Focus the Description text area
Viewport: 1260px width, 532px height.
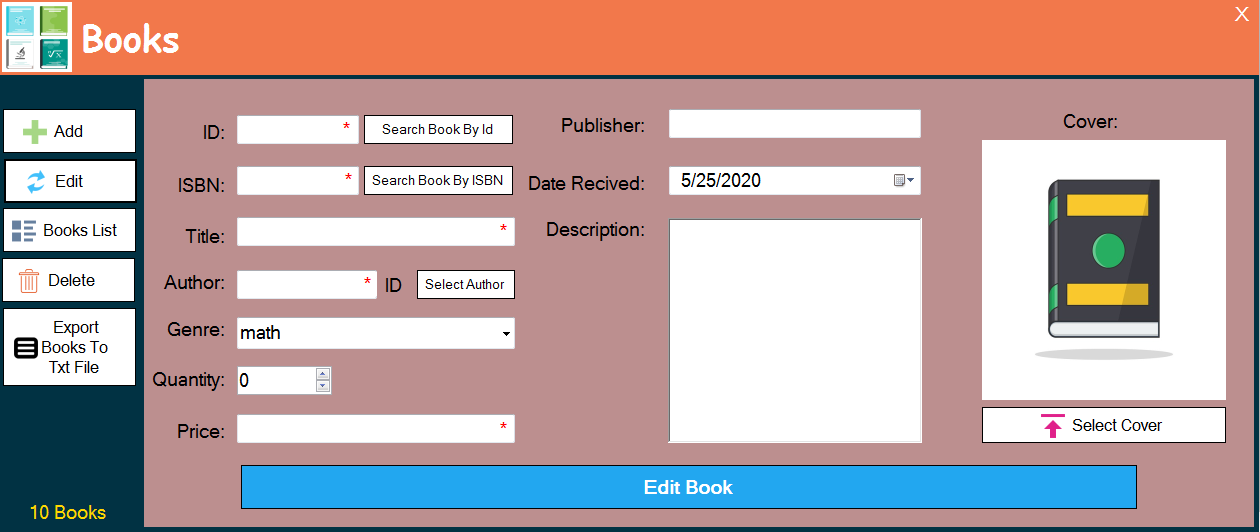coord(795,330)
